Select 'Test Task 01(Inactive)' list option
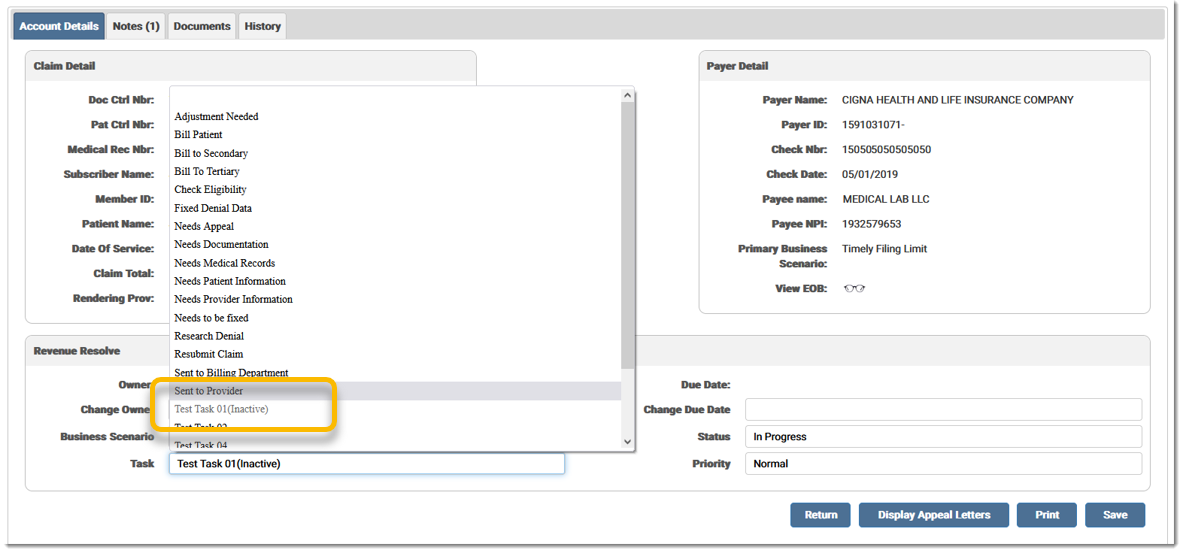This screenshot has height=552, width=1182. tap(221, 409)
